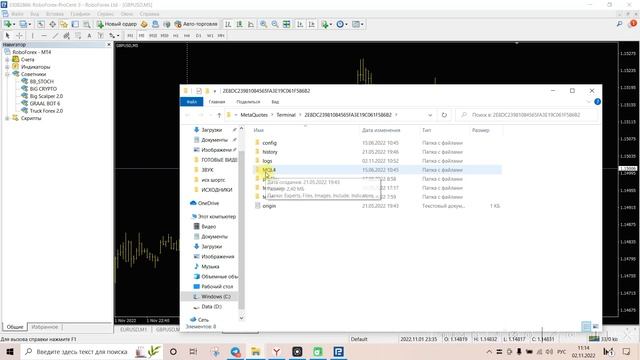The width and height of the screenshot is (640, 360).
Task: Click MetaQuotes in the address breadcrumb
Action: point(254,115)
